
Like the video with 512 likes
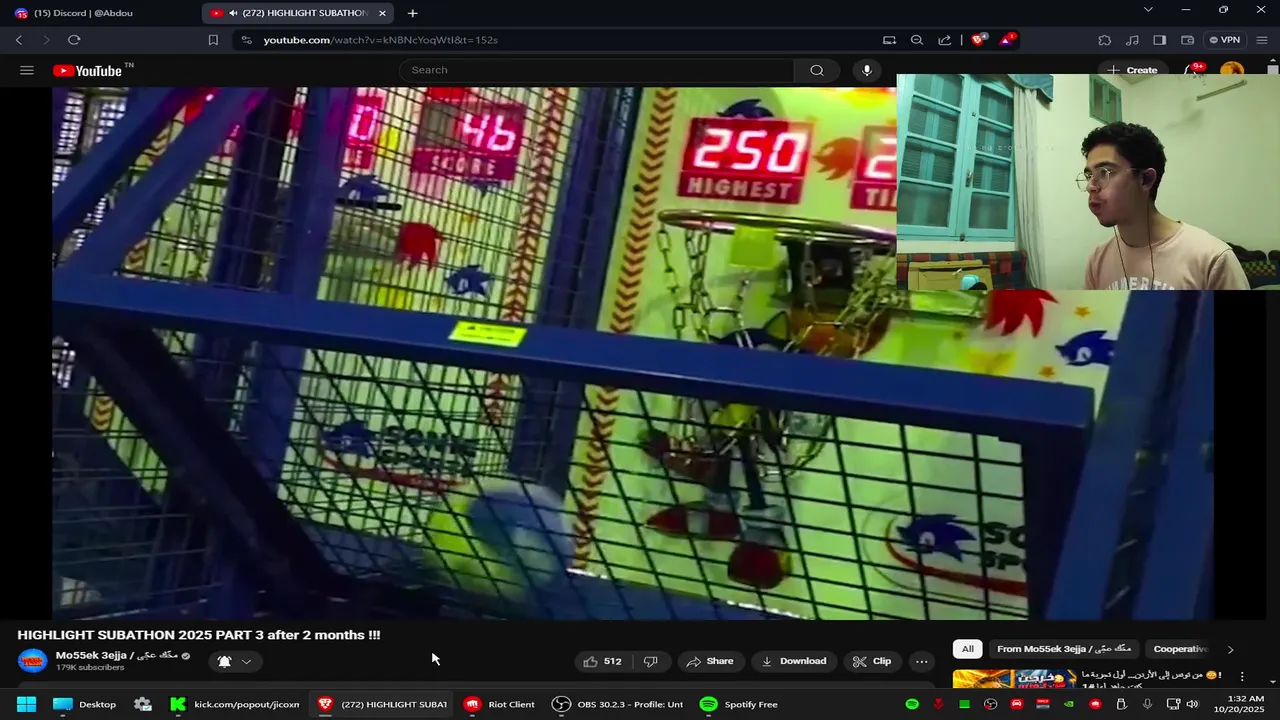point(603,661)
